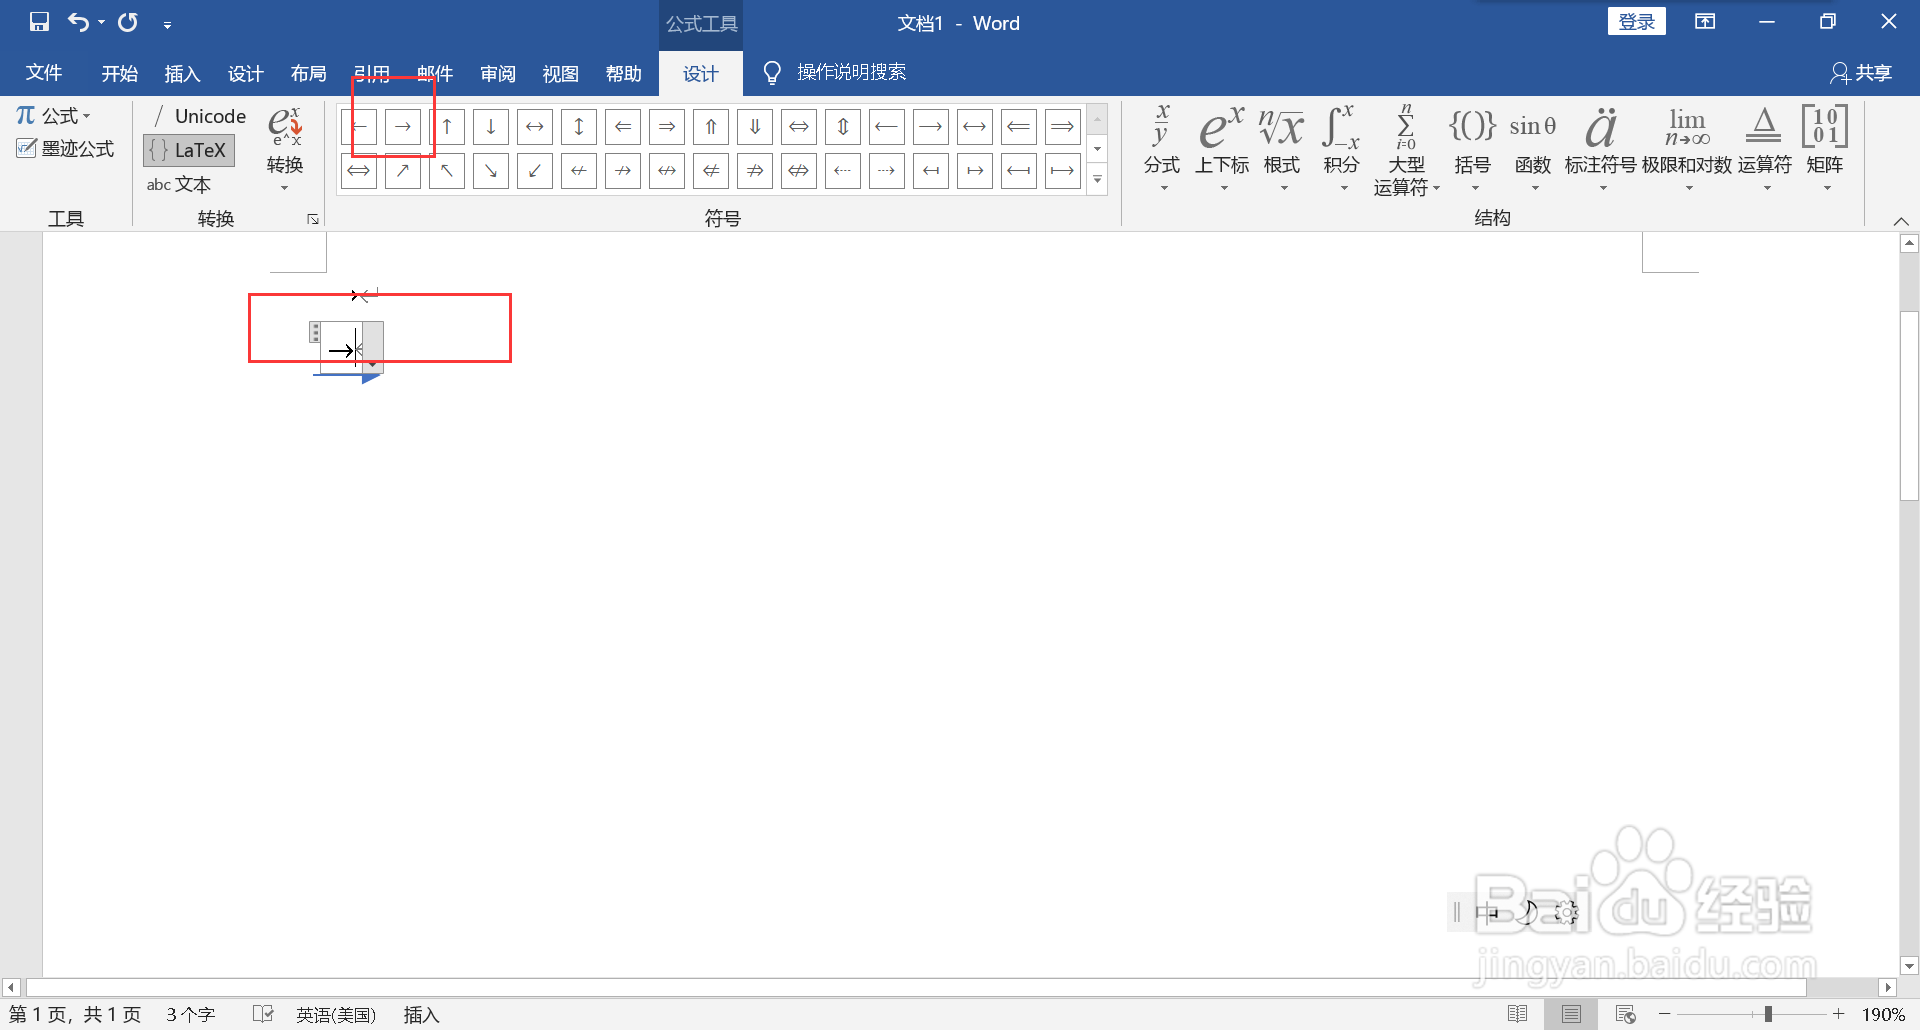Insert the struck-through right arrow ↛ symbol
The width and height of the screenshot is (1920, 1030).
[x=623, y=171]
